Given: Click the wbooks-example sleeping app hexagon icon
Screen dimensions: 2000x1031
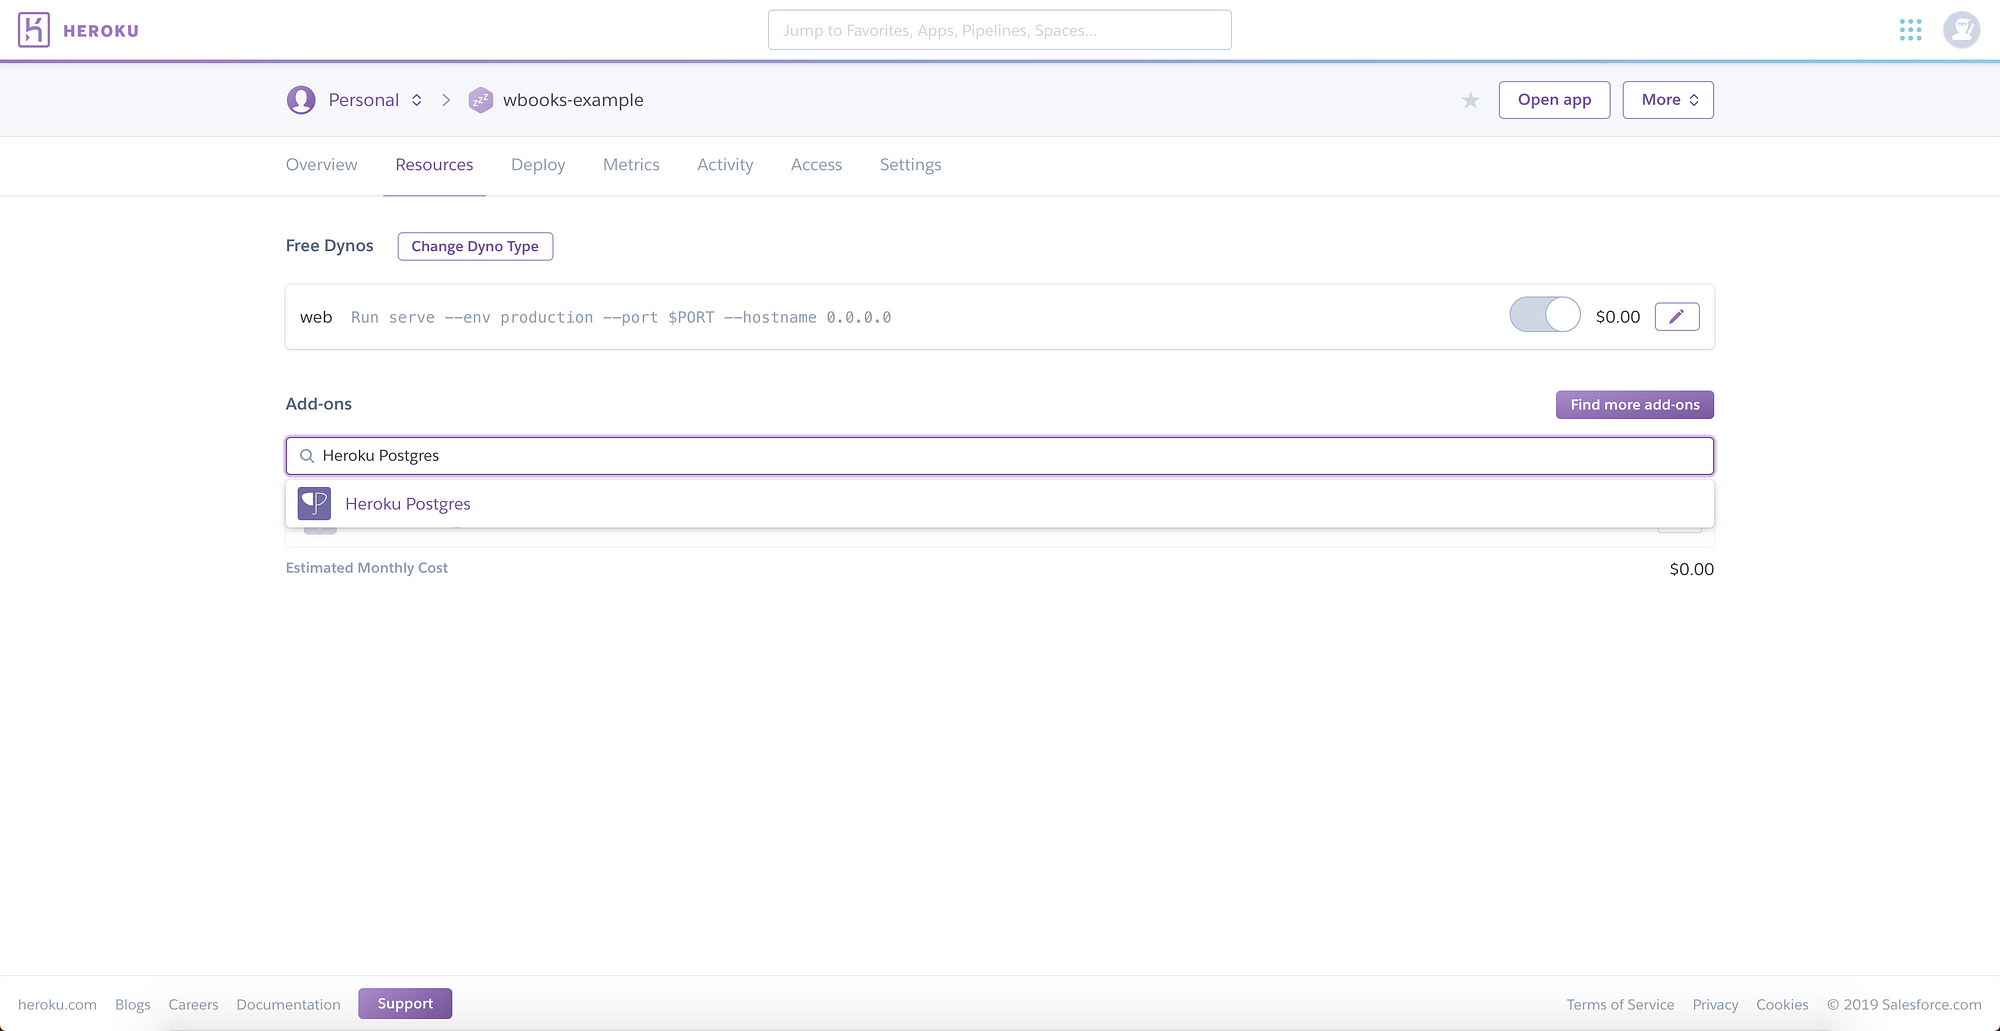Looking at the screenshot, I should tap(481, 100).
